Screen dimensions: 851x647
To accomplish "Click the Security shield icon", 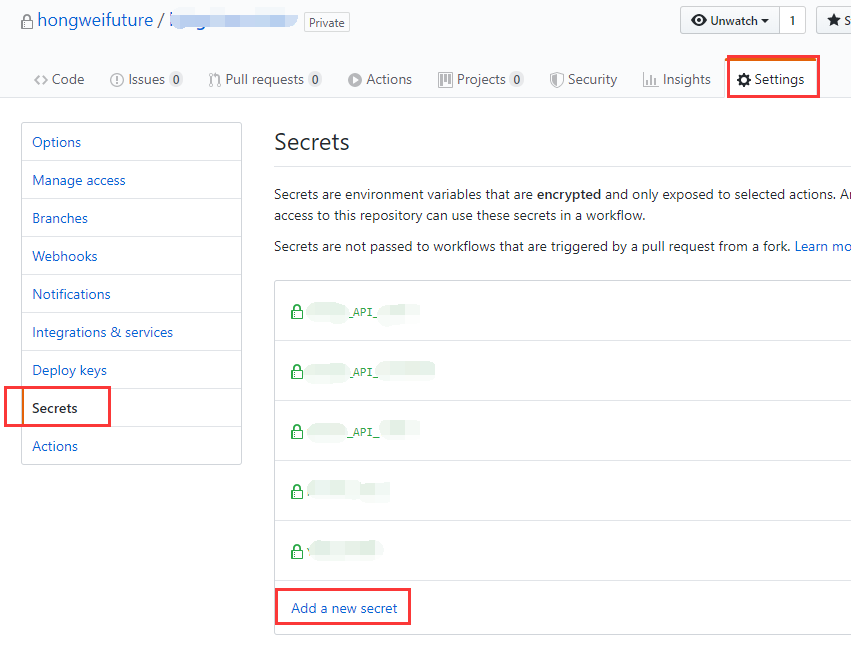I will coord(556,80).
